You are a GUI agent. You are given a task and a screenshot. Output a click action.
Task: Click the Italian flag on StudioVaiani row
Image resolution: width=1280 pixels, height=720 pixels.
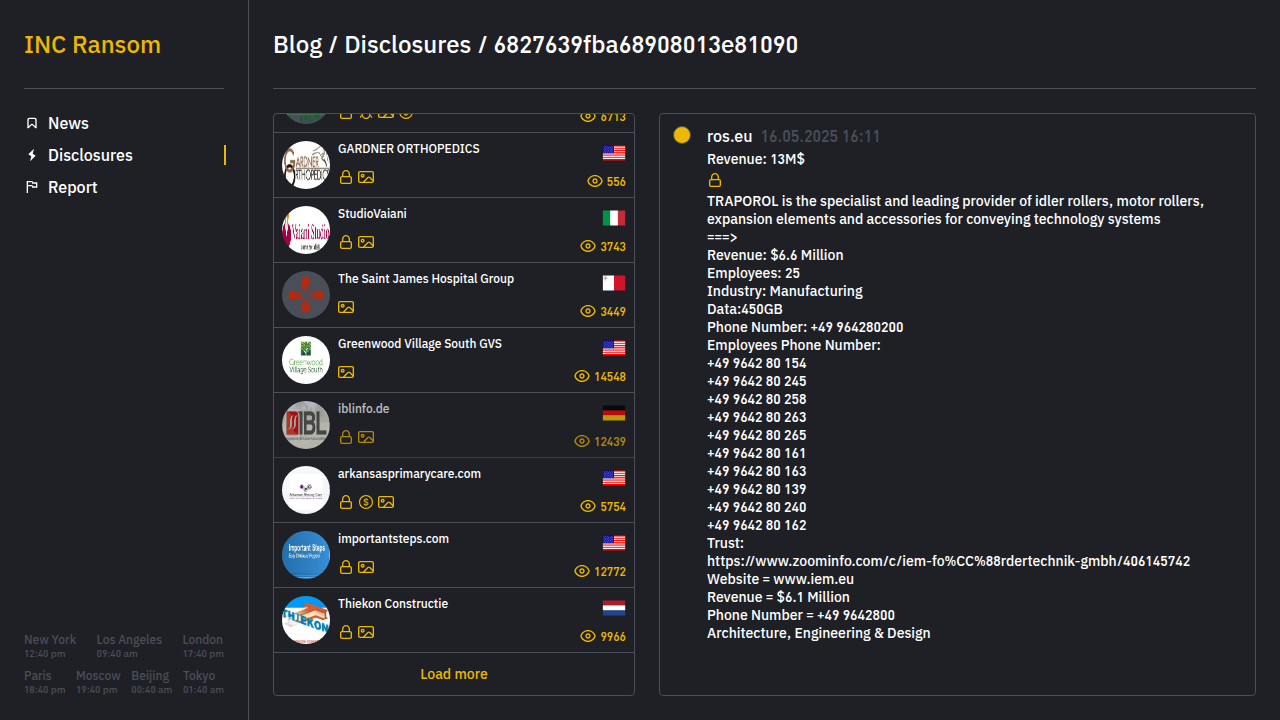click(x=614, y=218)
